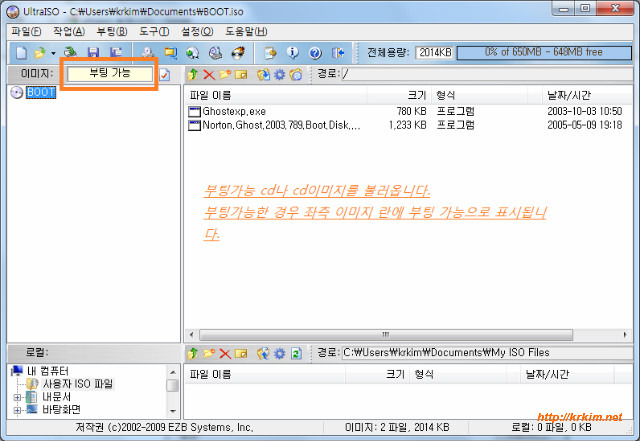This screenshot has width=640, height=441.
Task: Open the 부팅(B) menu
Action: tap(112, 31)
